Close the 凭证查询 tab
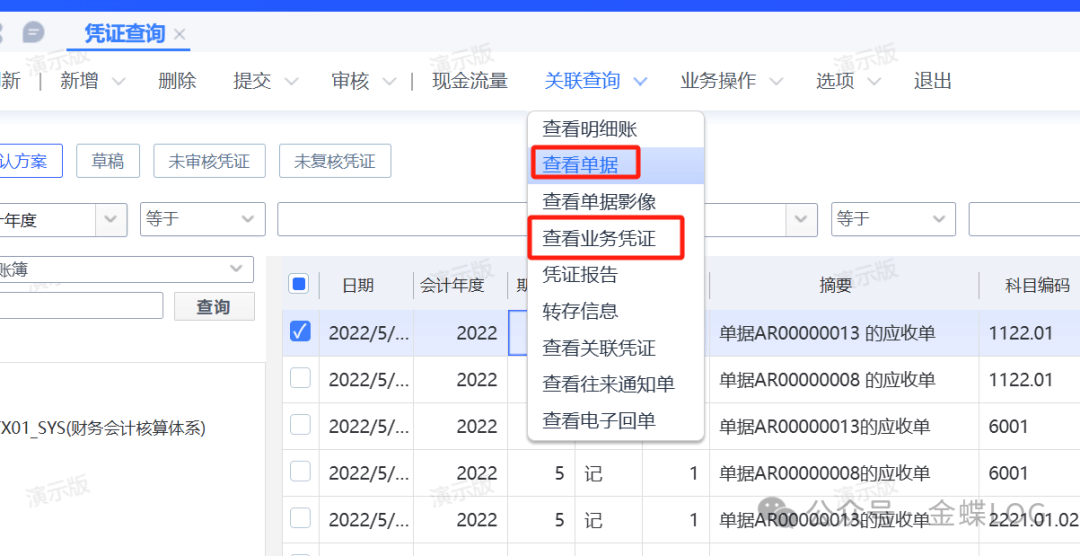The image size is (1080, 556). tap(180, 34)
